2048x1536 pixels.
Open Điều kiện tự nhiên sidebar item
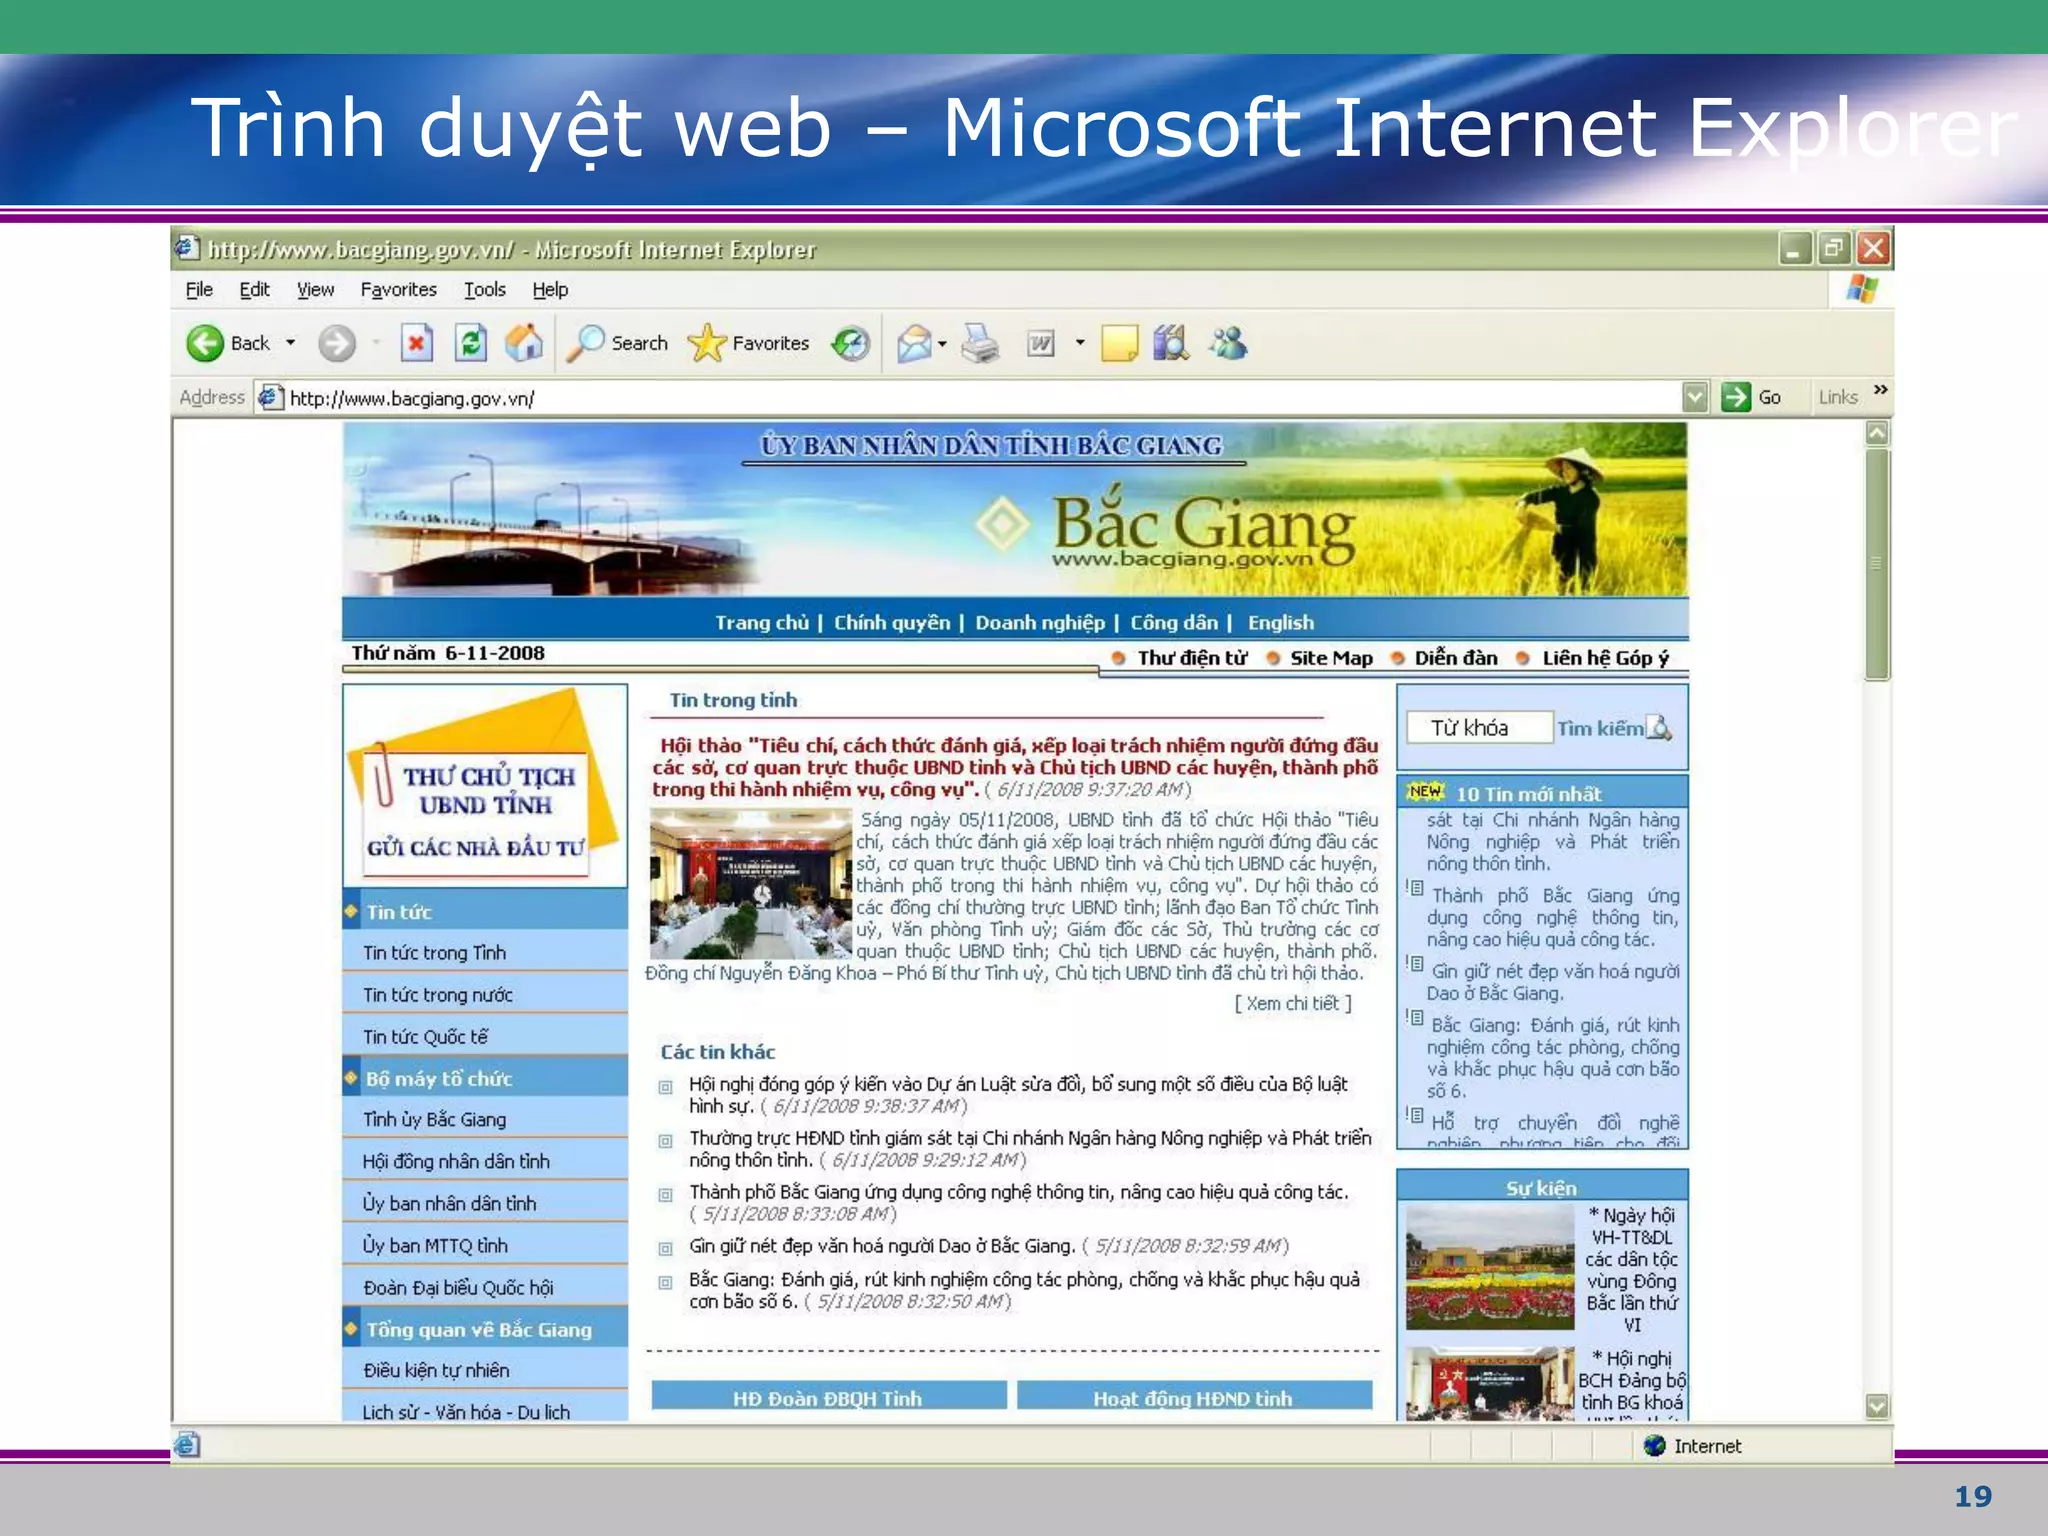click(485, 1371)
